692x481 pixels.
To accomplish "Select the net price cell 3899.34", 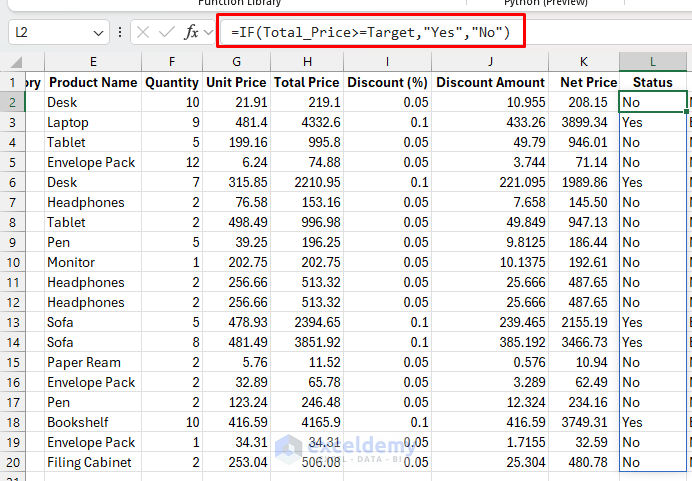I will (x=584, y=122).
